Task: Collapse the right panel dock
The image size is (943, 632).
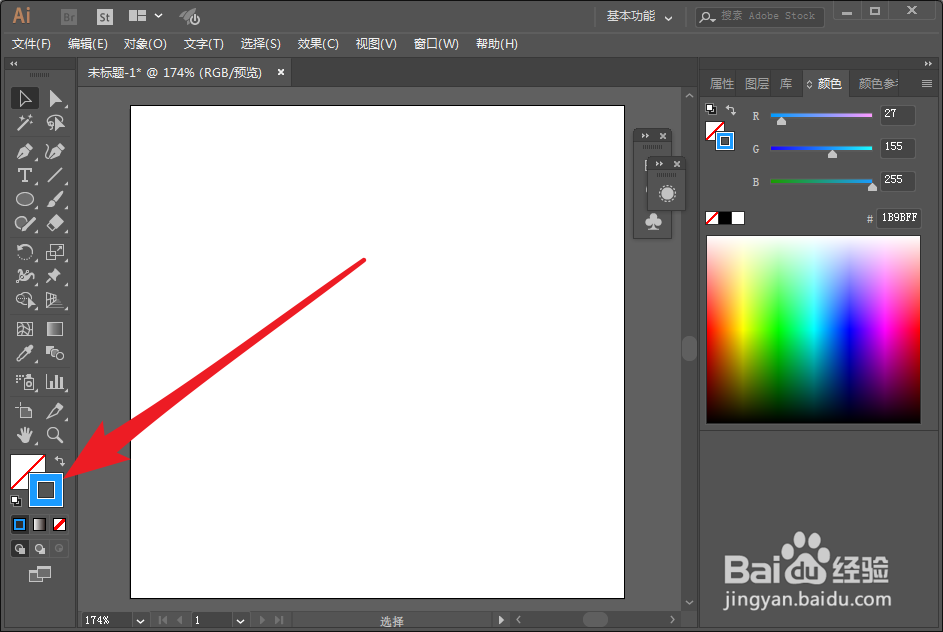Action: pos(928,64)
